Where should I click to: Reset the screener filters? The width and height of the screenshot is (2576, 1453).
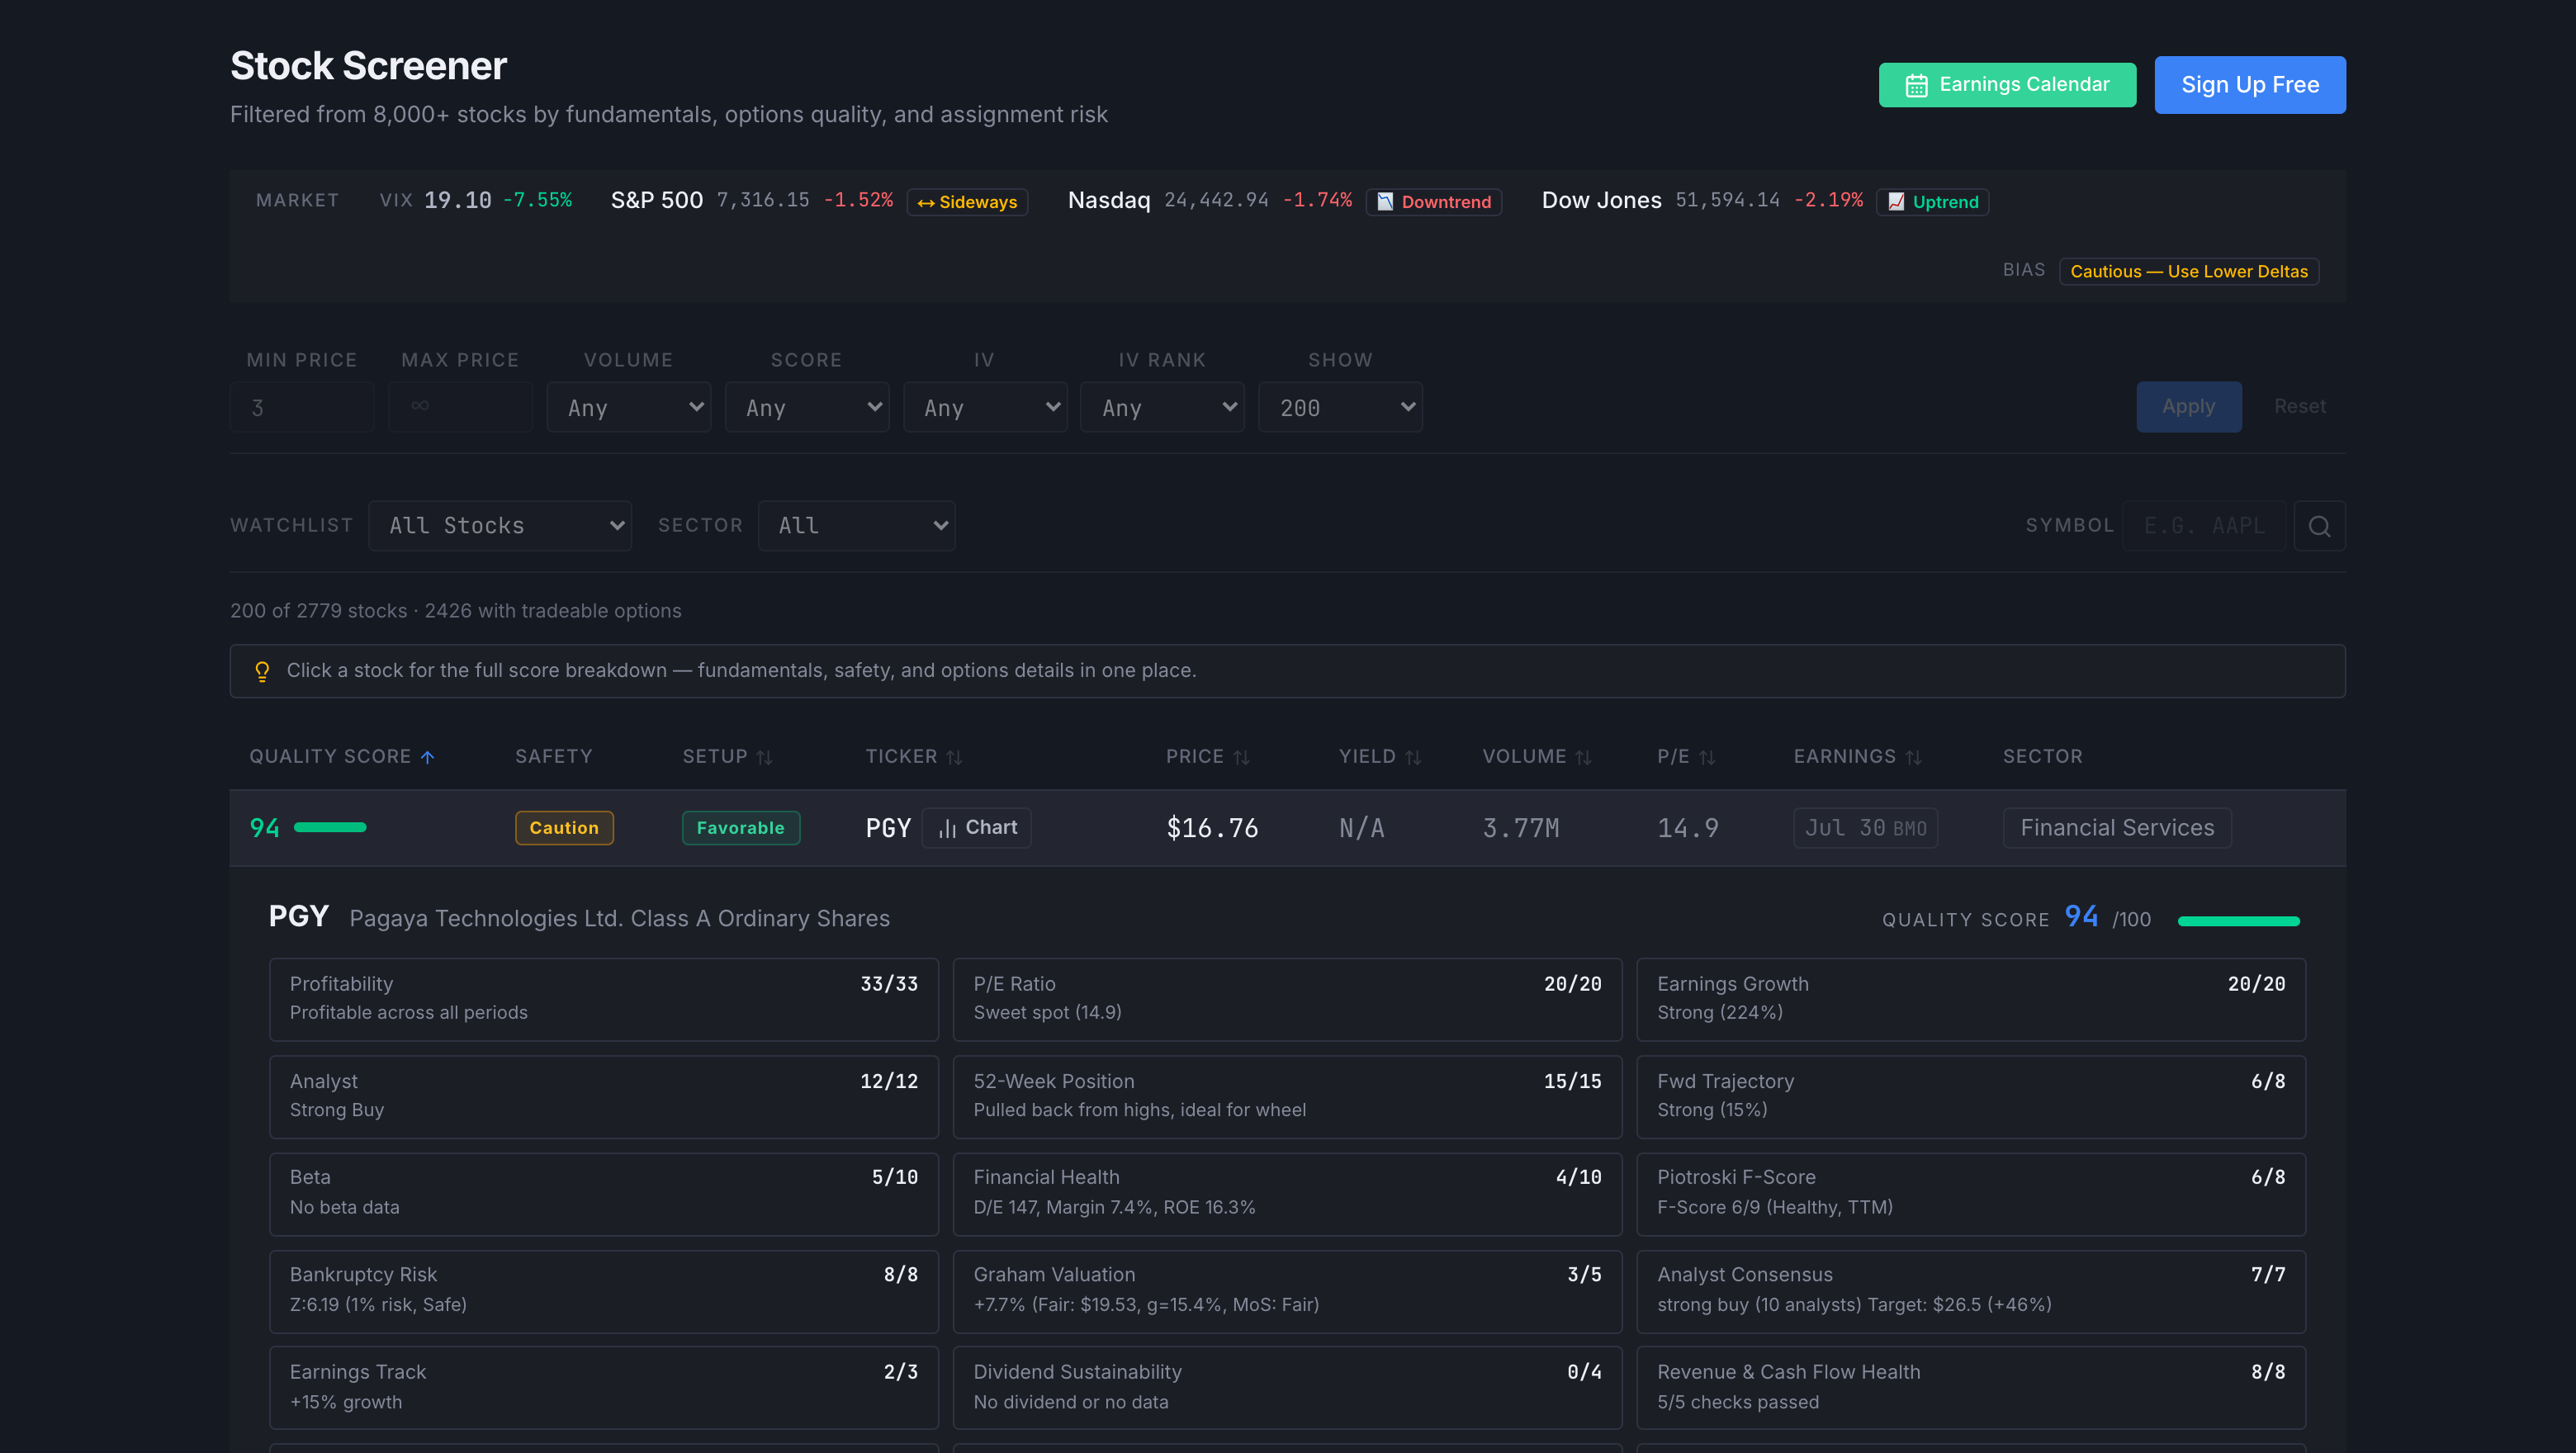pos(2300,407)
